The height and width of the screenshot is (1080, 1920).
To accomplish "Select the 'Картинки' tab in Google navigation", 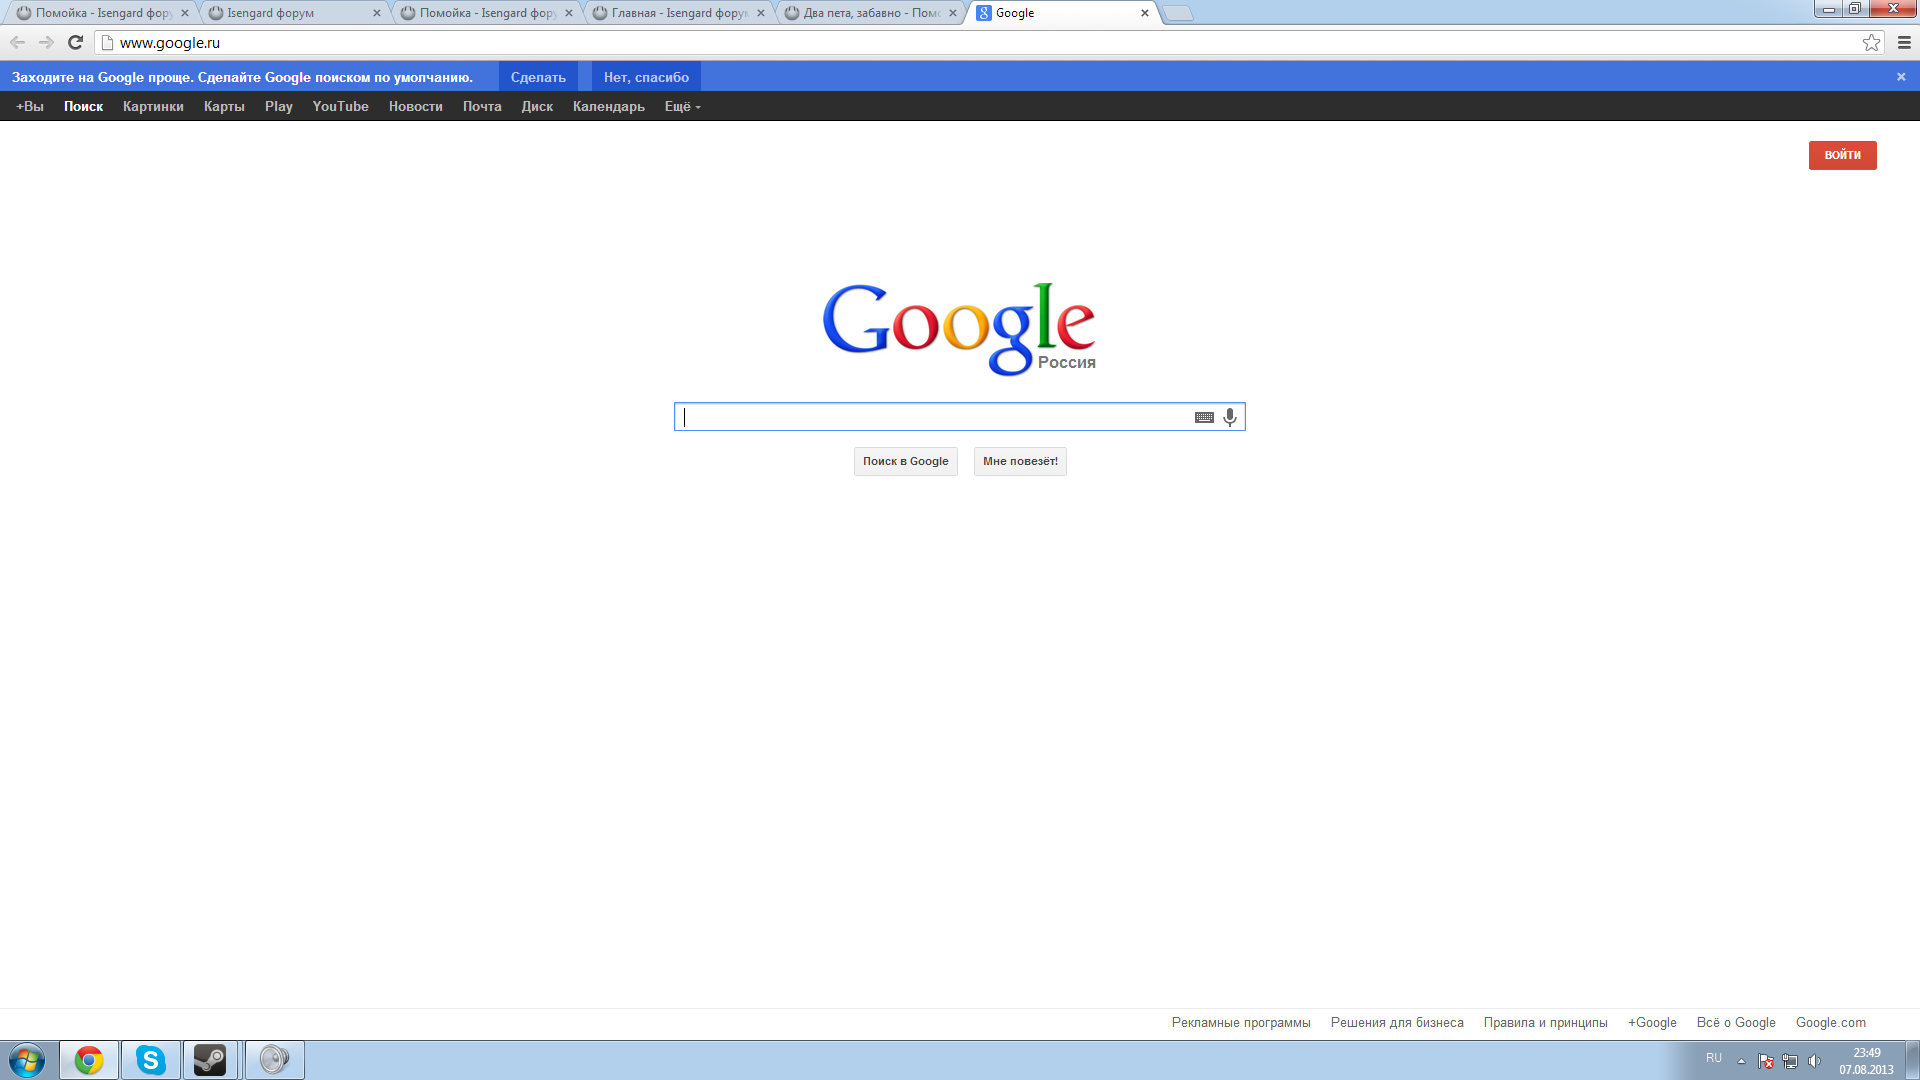I will pos(152,105).
